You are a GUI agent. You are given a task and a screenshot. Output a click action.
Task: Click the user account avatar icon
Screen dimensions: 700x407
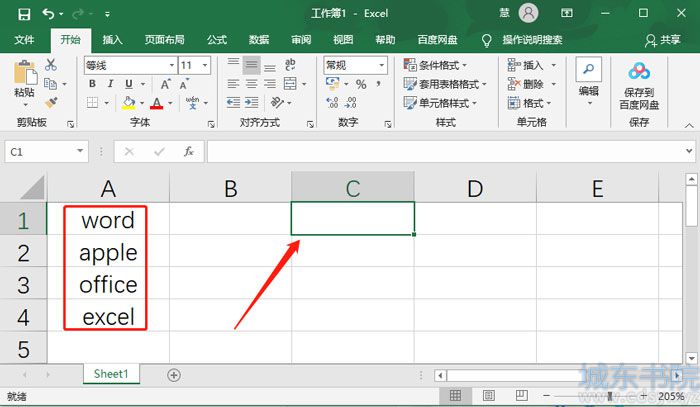coord(528,13)
